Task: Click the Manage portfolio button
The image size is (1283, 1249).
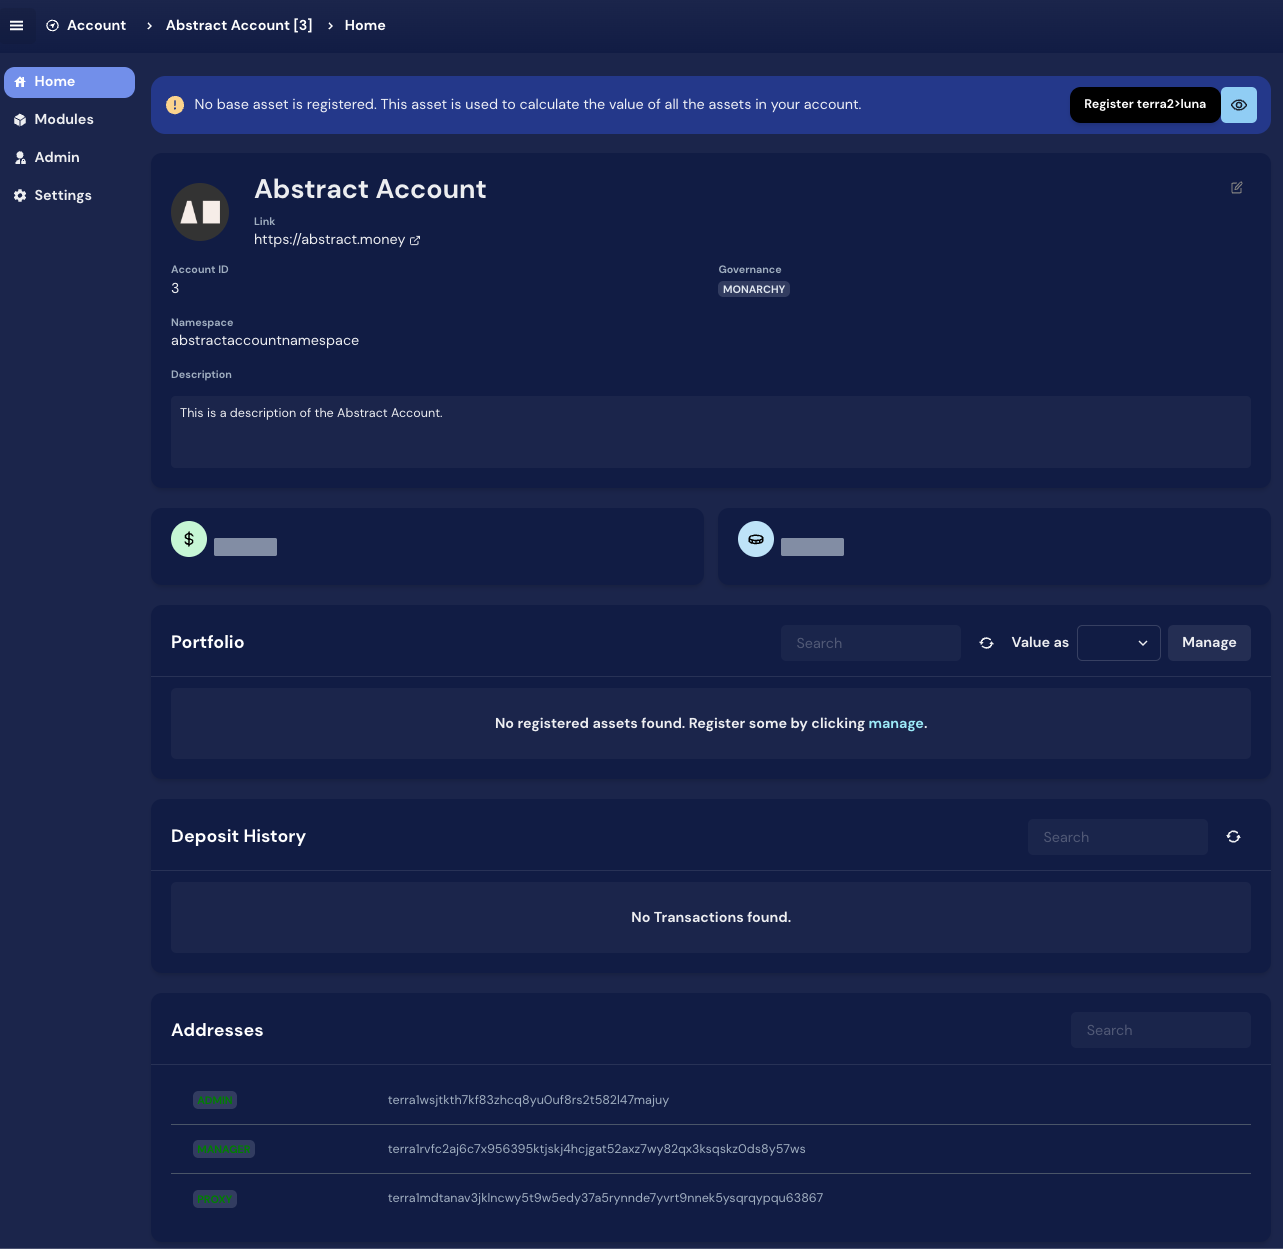Action: pos(1209,643)
